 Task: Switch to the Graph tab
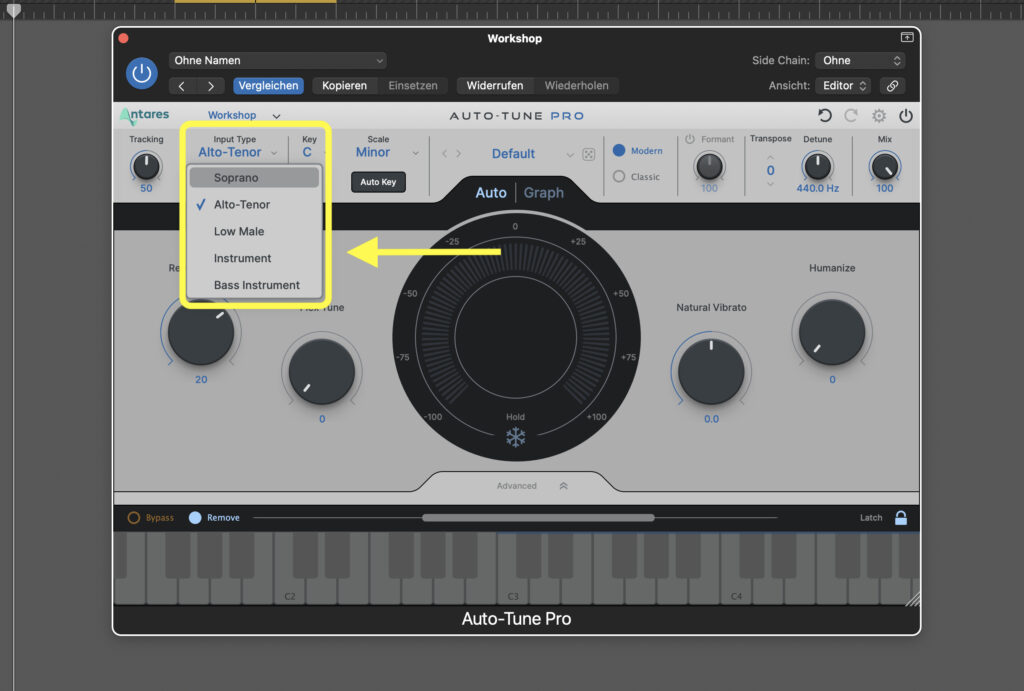coord(543,193)
